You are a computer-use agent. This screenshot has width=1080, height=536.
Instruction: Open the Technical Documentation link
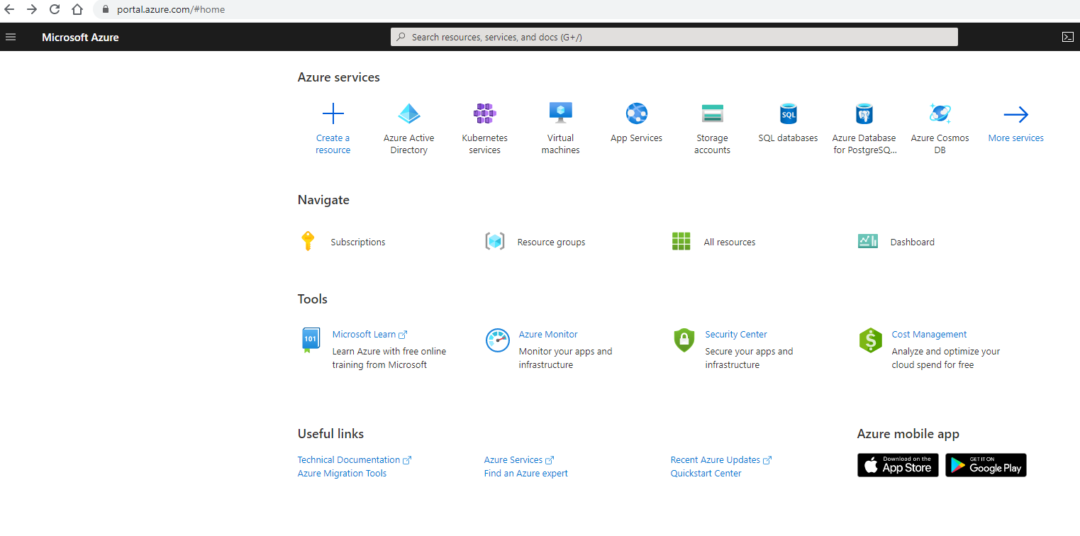coord(348,460)
